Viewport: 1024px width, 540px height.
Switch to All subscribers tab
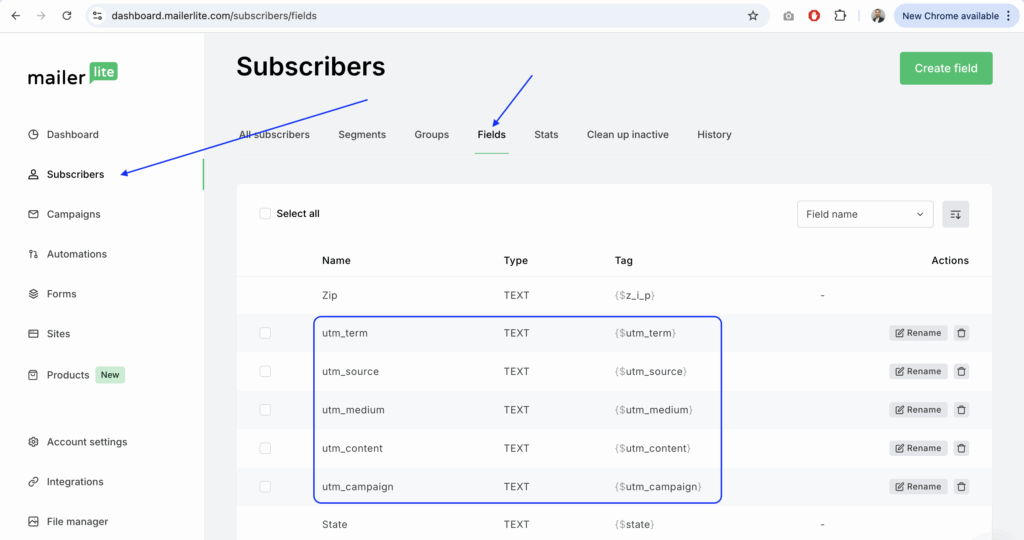(274, 135)
